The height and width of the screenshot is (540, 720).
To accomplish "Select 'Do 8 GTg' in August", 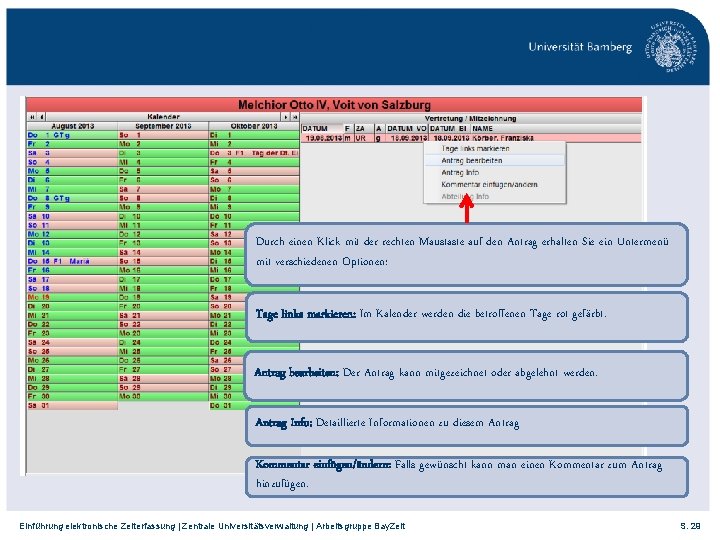I will [x=73, y=198].
